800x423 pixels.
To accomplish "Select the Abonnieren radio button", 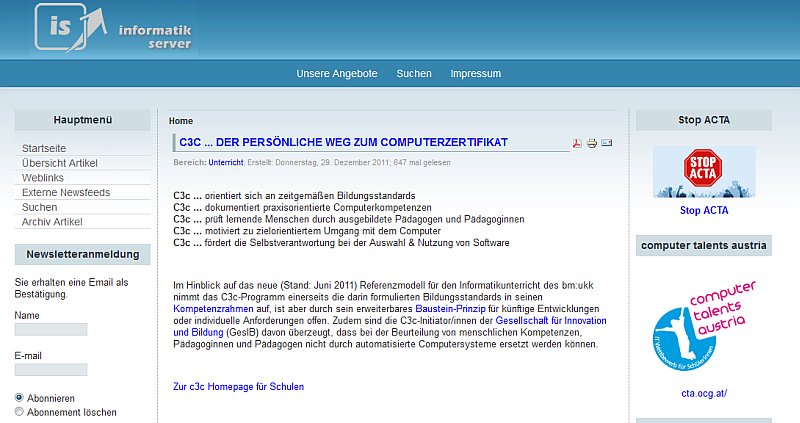I will [x=20, y=397].
